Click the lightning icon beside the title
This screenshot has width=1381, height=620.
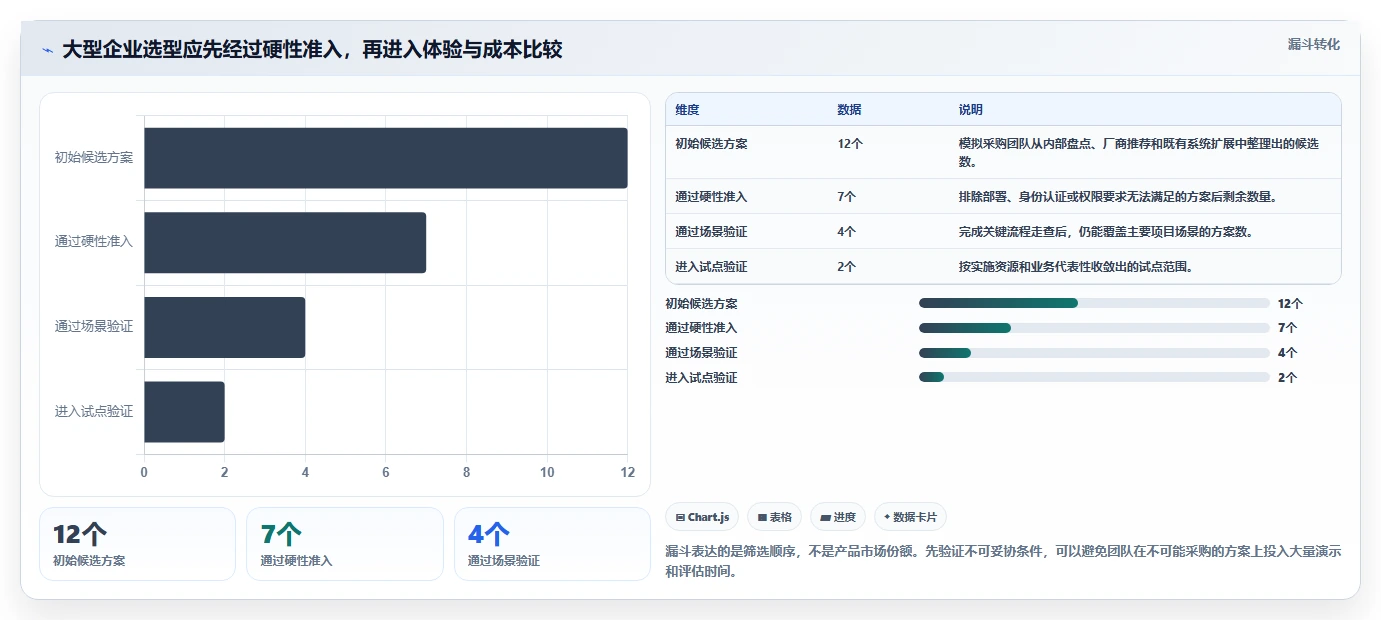[48, 50]
